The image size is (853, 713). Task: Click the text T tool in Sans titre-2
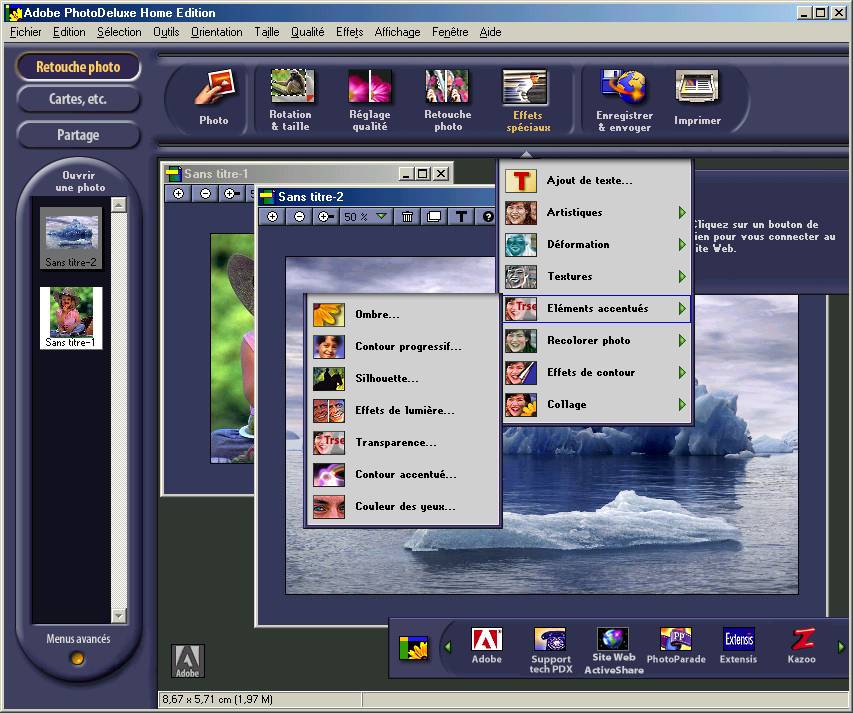[x=461, y=216]
